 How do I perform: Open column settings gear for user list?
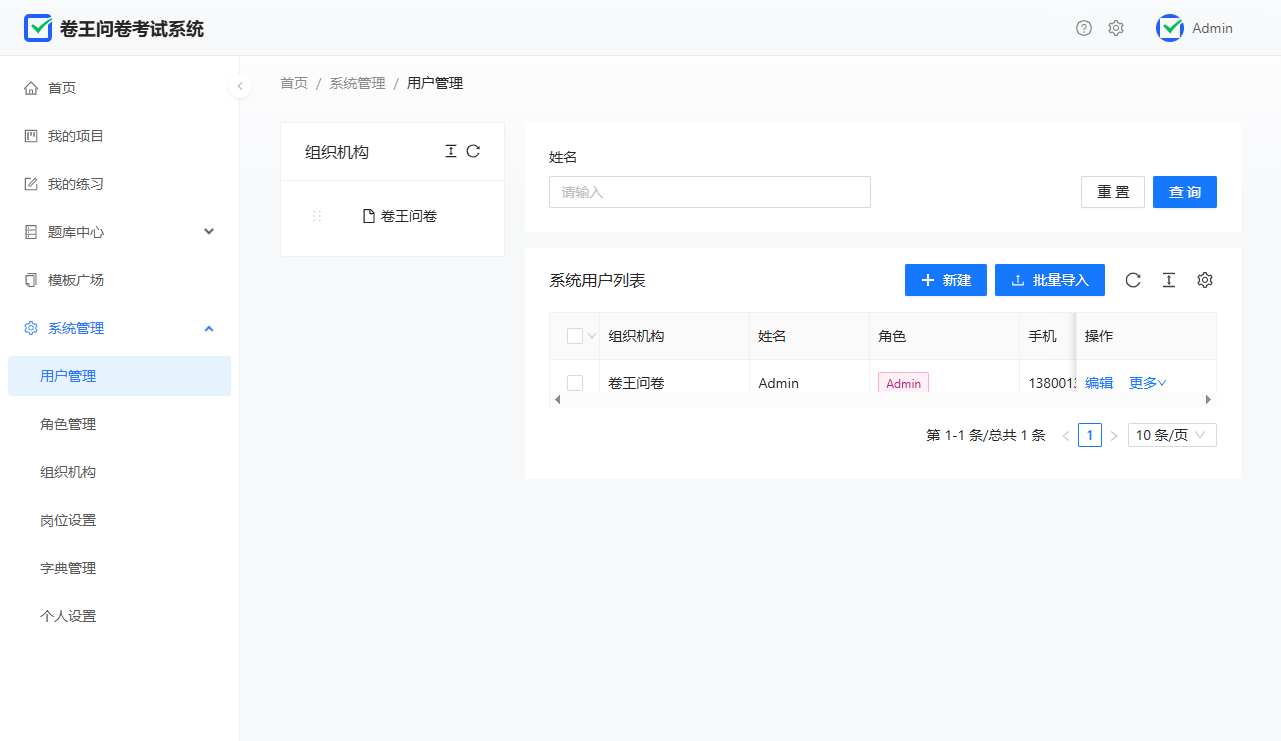tap(1205, 280)
